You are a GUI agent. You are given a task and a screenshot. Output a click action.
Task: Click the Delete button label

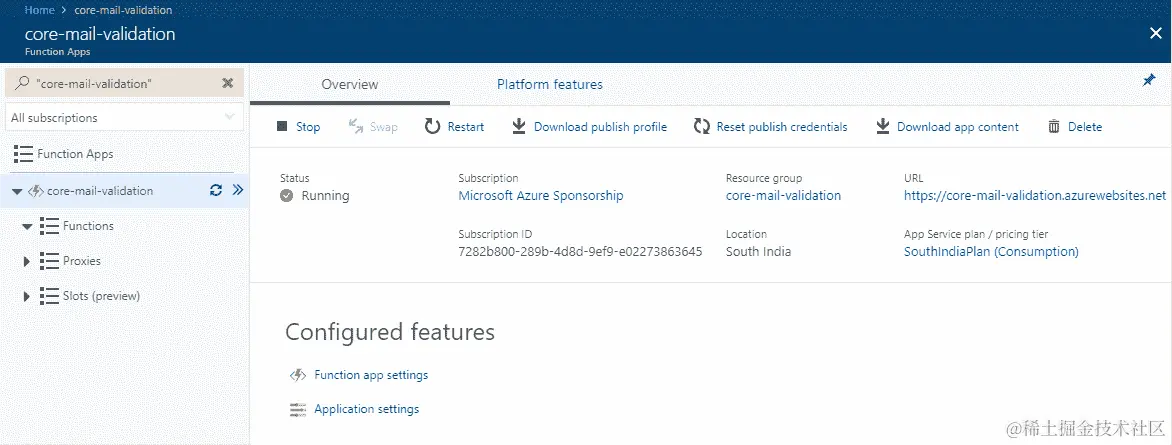(x=1085, y=126)
